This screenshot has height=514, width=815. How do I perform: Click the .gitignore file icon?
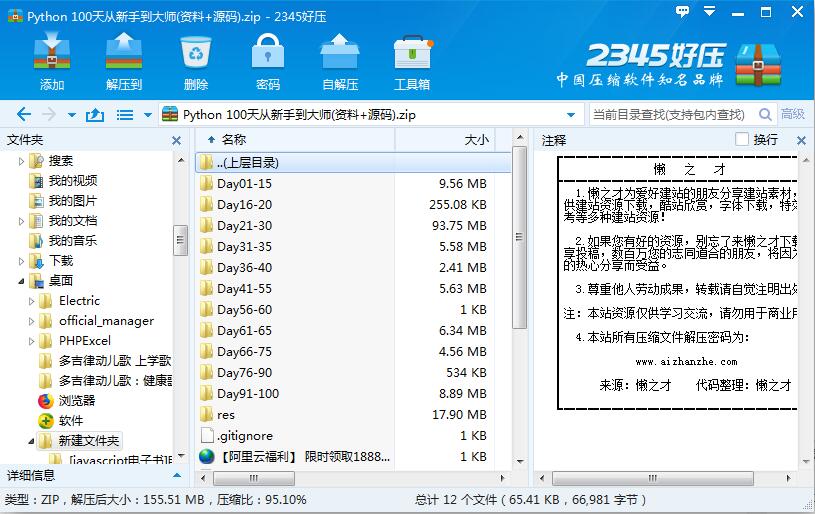207,436
